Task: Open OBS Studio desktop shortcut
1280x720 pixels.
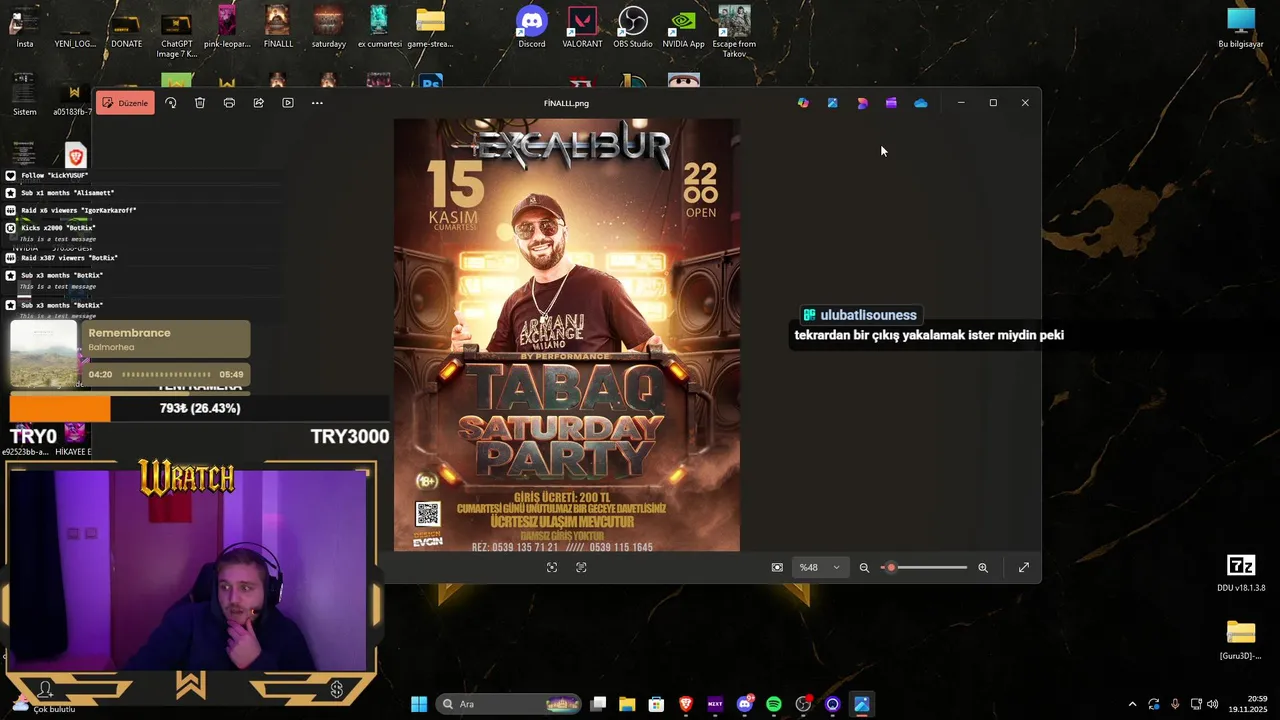Action: [633, 27]
